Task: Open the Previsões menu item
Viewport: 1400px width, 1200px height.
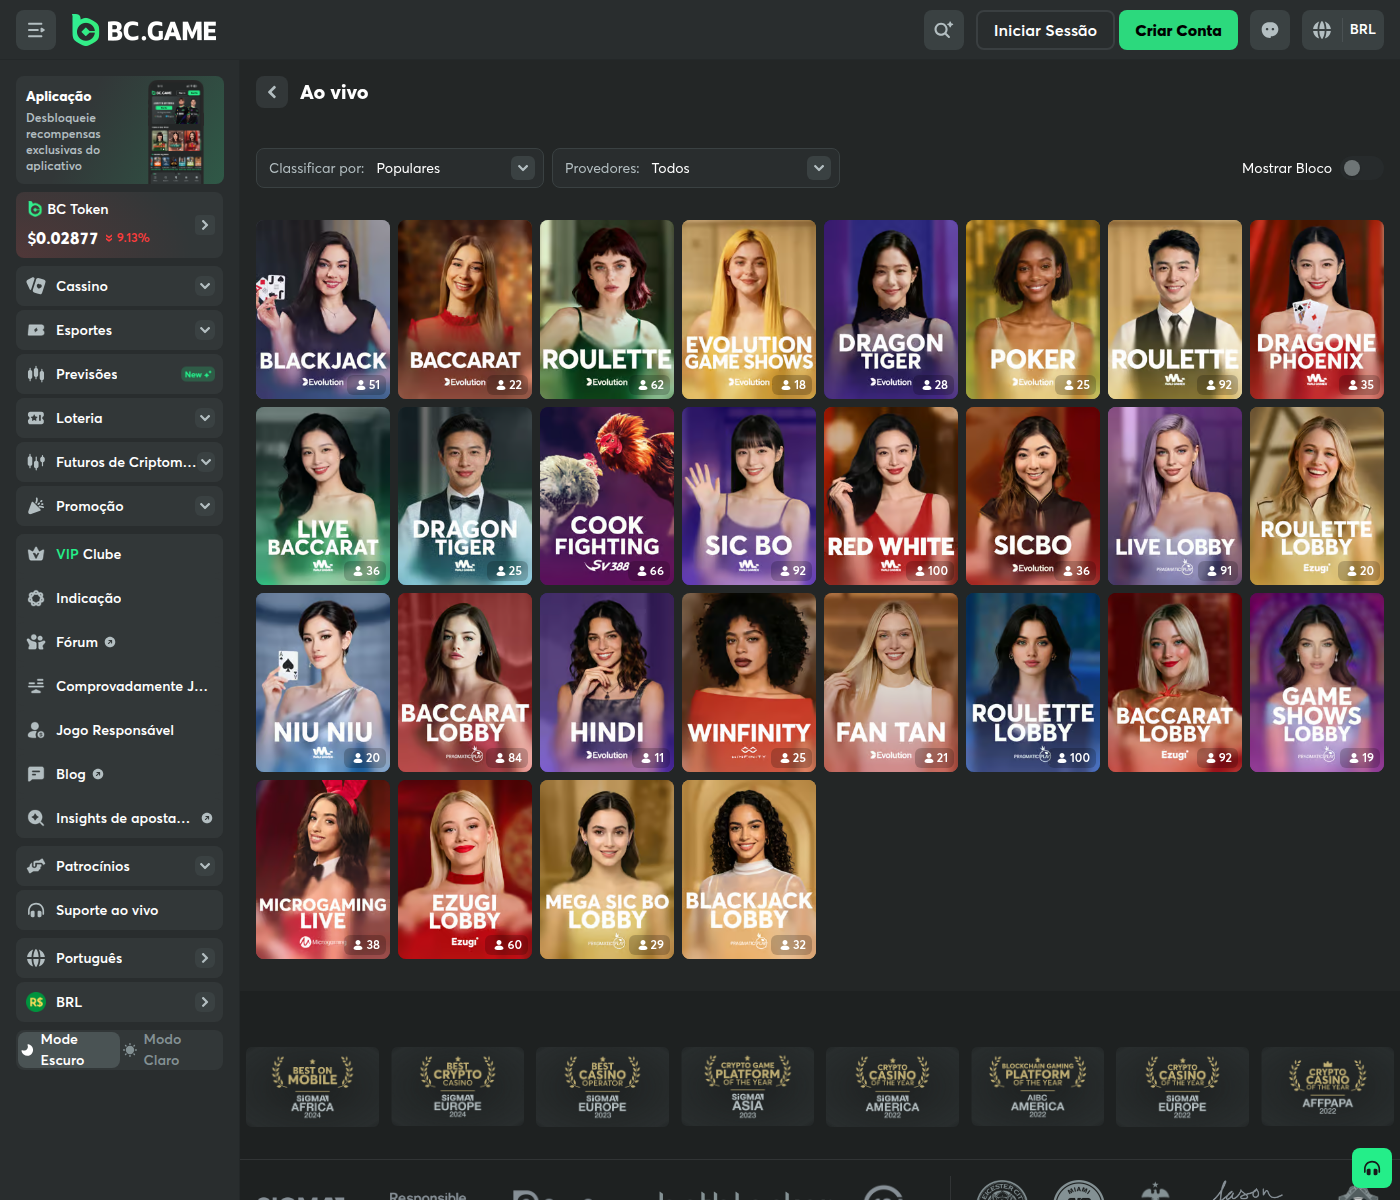Action: [x=120, y=374]
